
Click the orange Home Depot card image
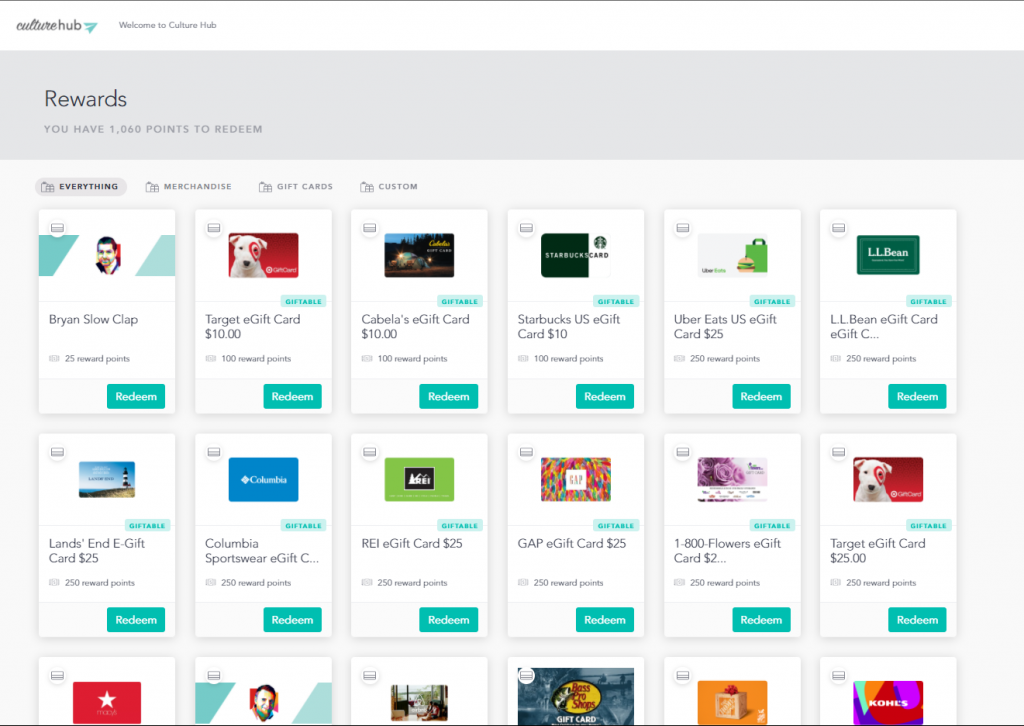[732, 702]
